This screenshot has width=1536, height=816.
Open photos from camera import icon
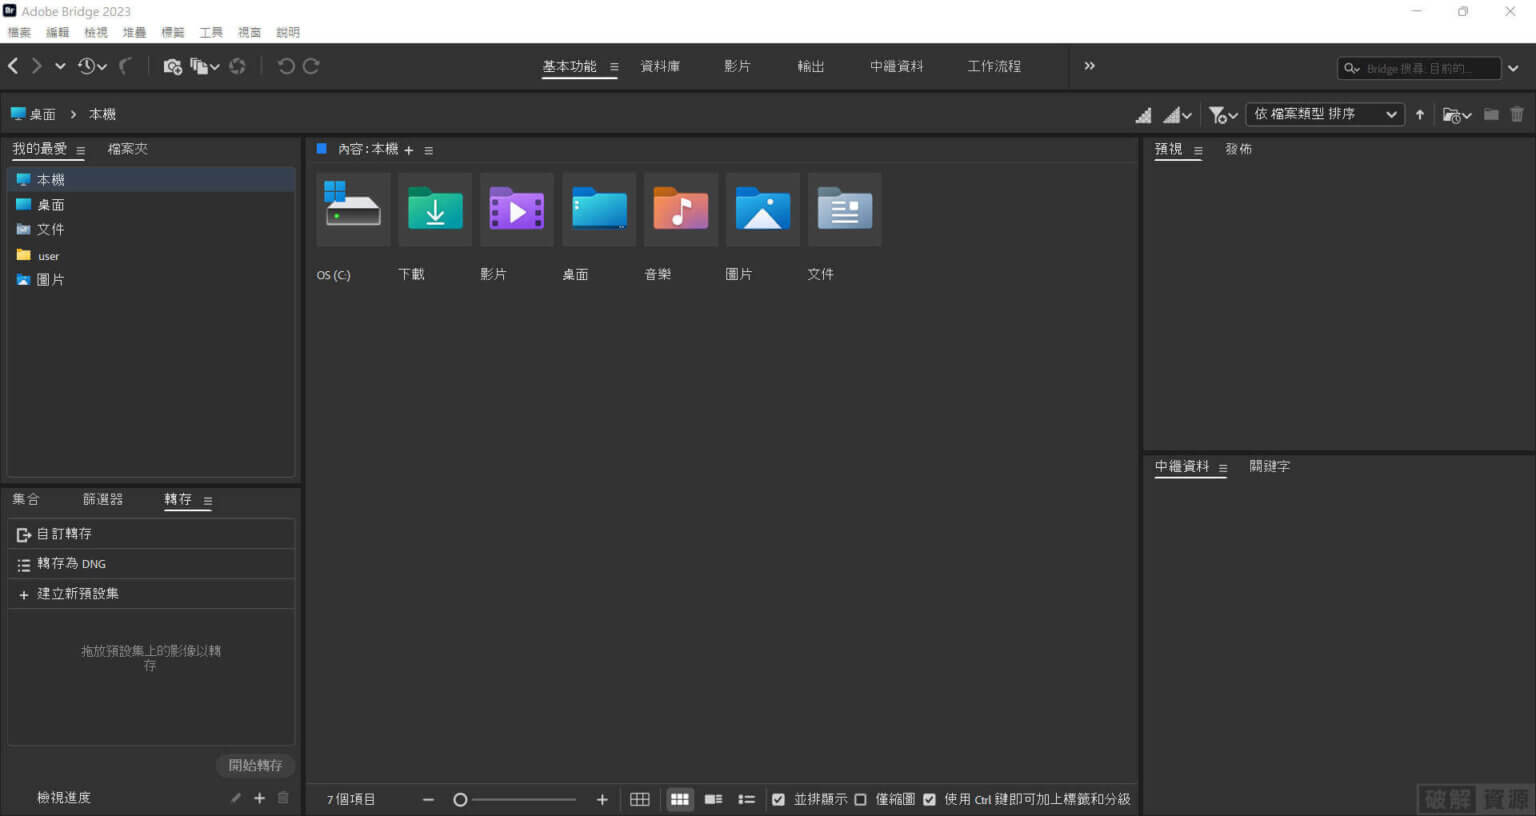171,66
